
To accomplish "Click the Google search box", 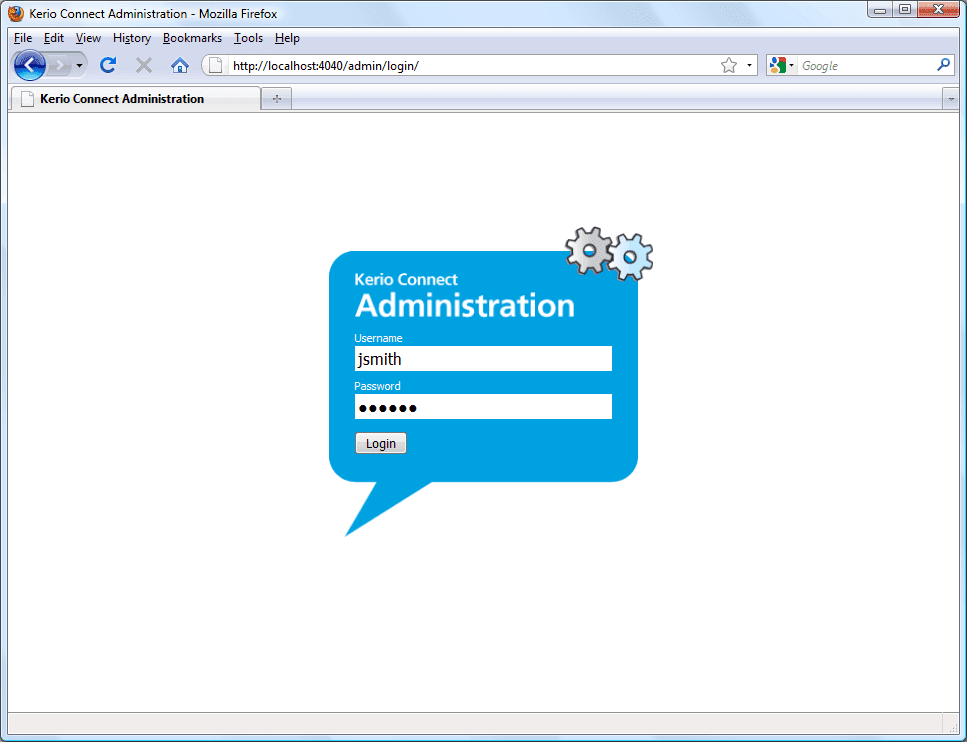I will point(866,65).
